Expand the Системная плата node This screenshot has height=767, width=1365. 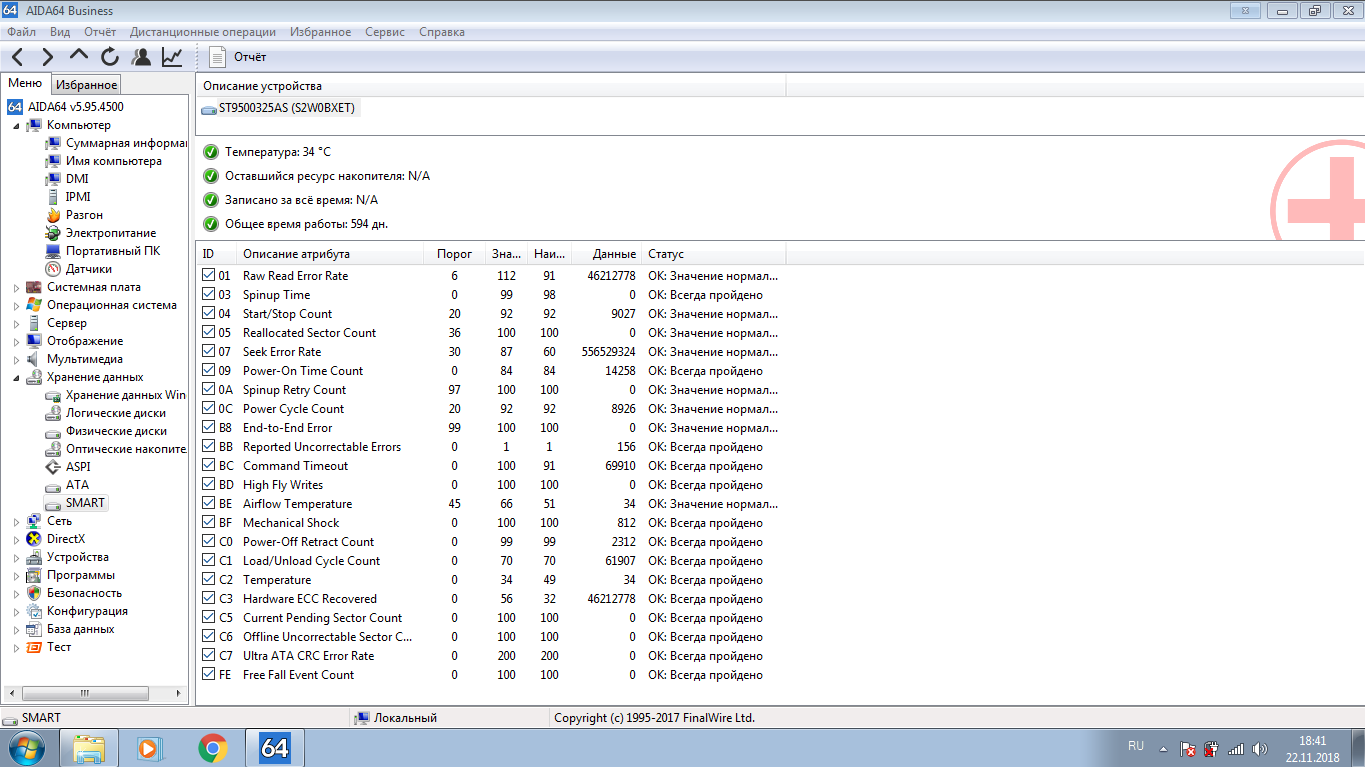pyautogui.click(x=16, y=288)
